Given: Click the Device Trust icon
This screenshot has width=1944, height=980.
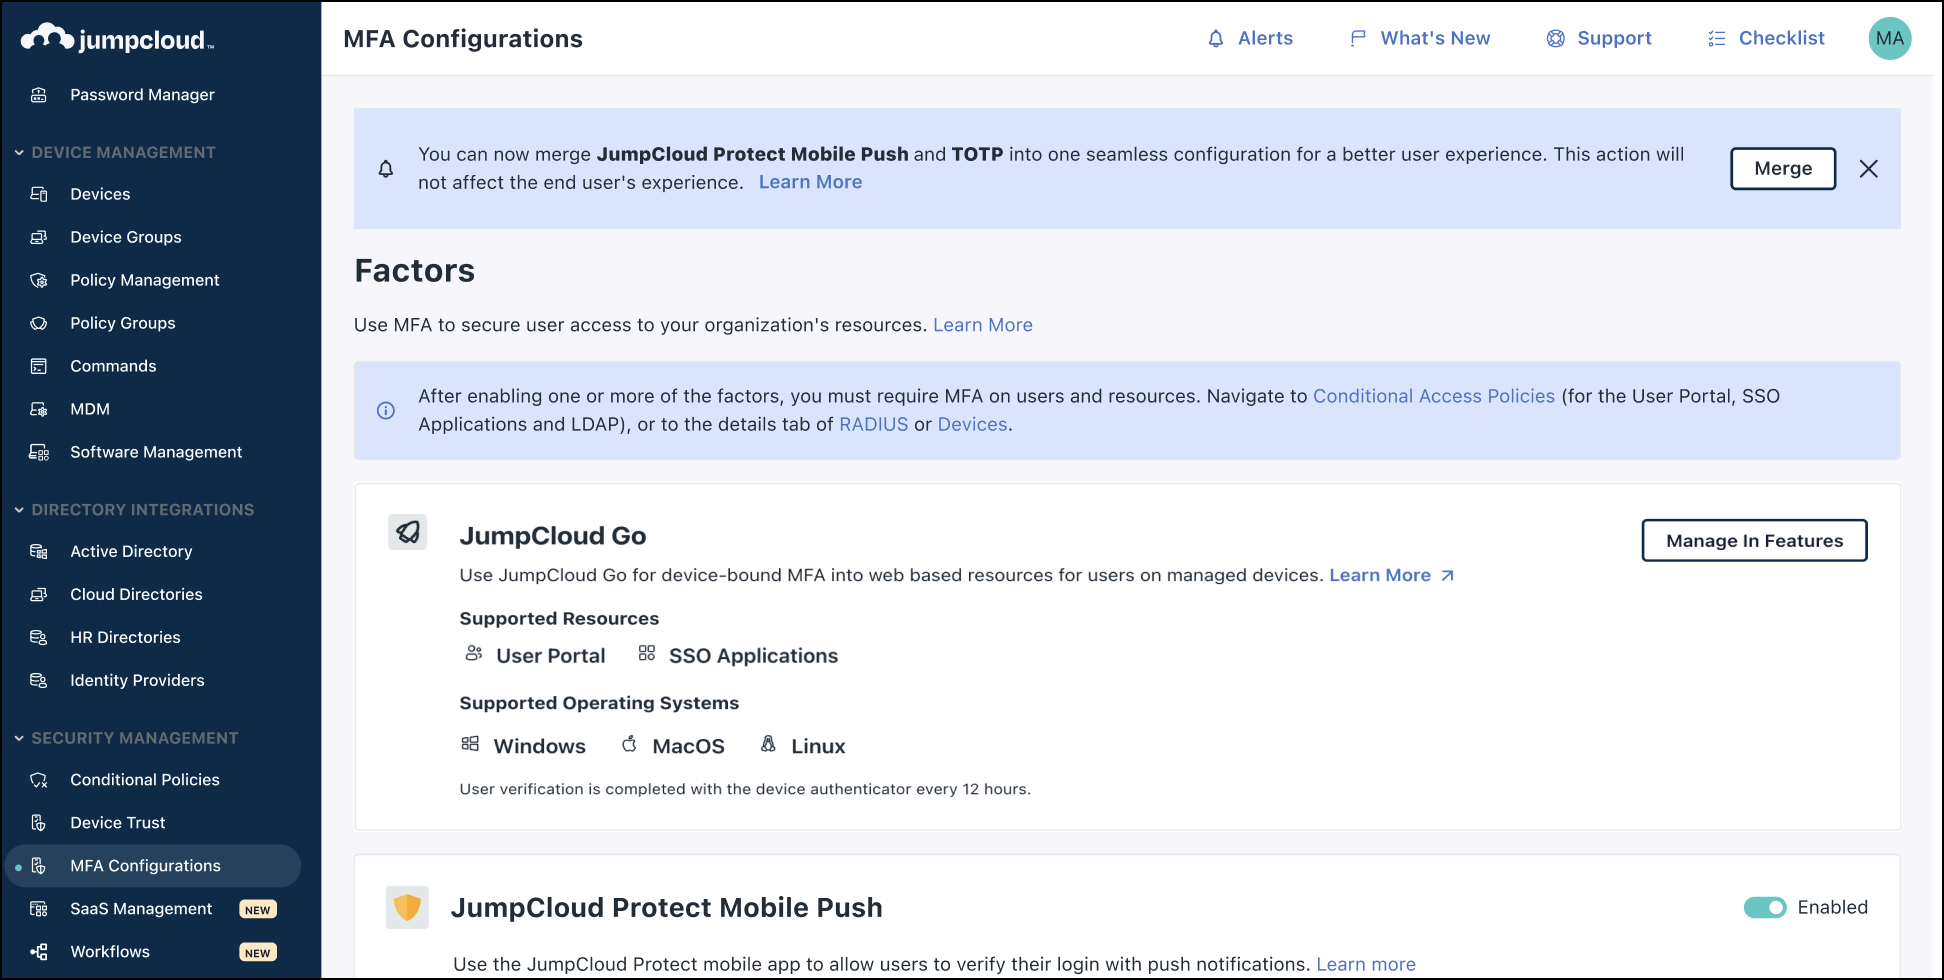Looking at the screenshot, I should (39, 823).
